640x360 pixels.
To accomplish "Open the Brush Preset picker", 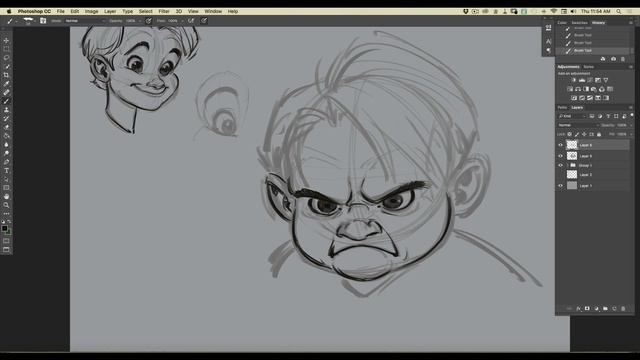I will click(x=28, y=20).
